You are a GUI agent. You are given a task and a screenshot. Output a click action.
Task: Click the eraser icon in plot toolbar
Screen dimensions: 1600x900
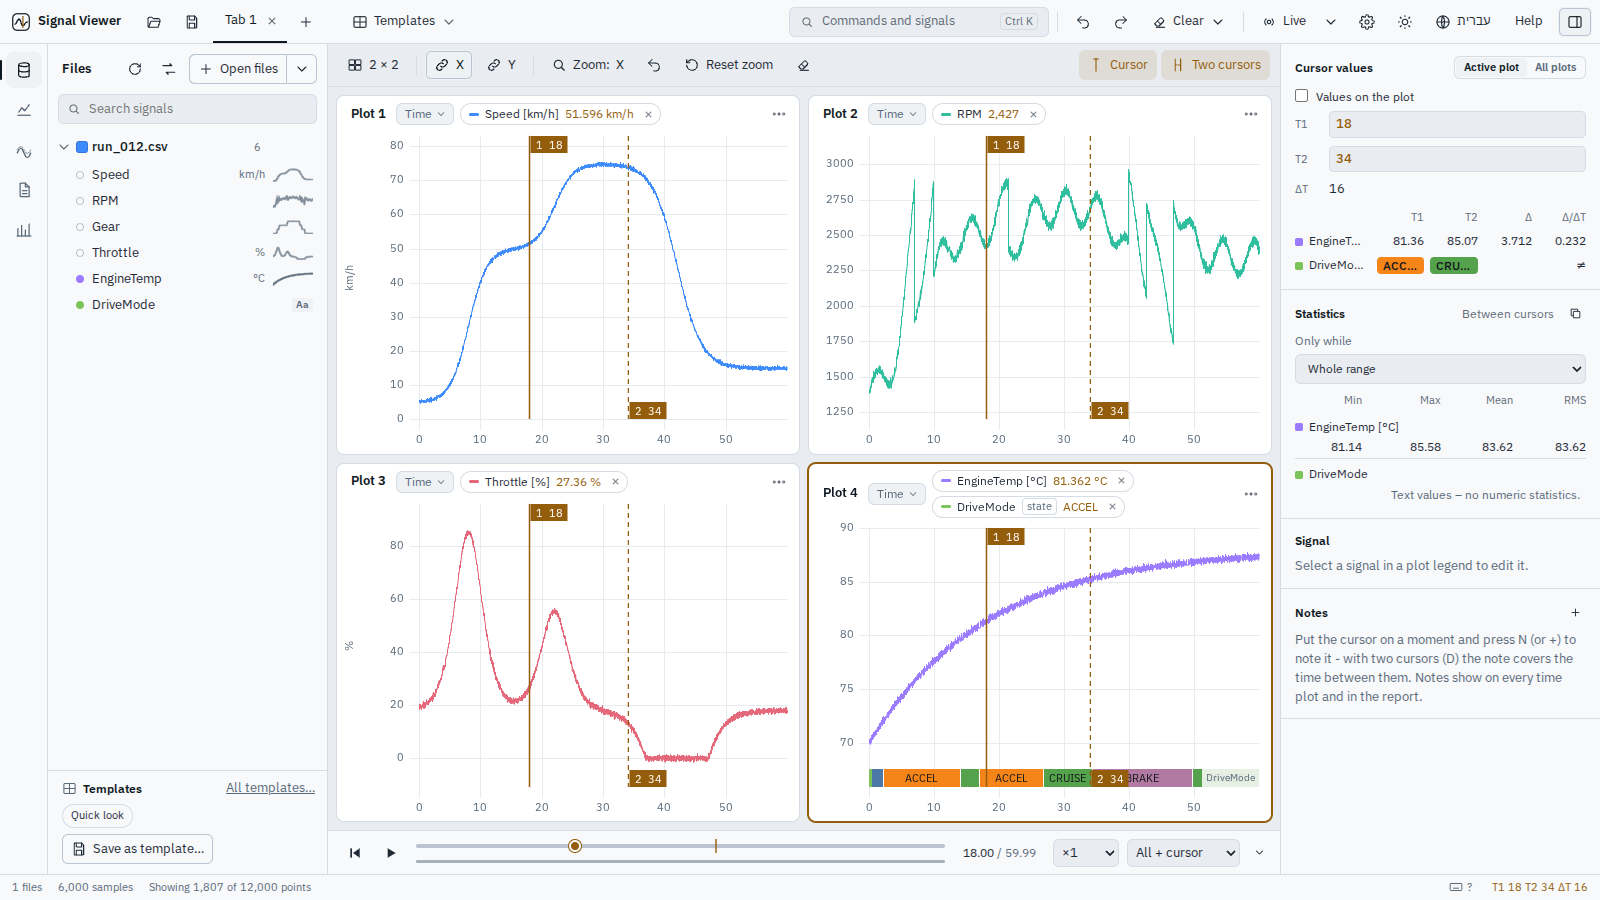[x=803, y=65]
